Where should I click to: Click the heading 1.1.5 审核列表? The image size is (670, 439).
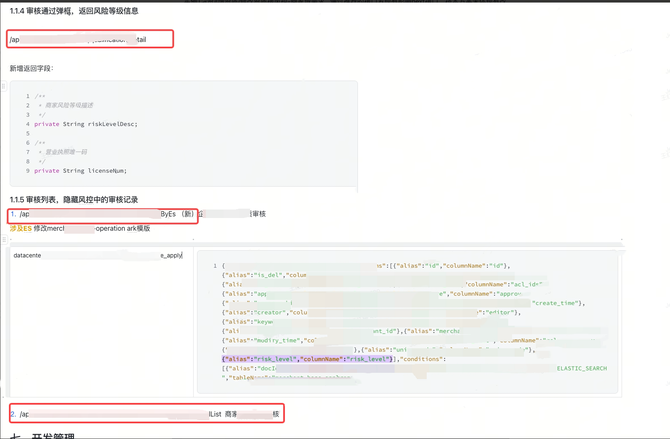tap(74, 200)
